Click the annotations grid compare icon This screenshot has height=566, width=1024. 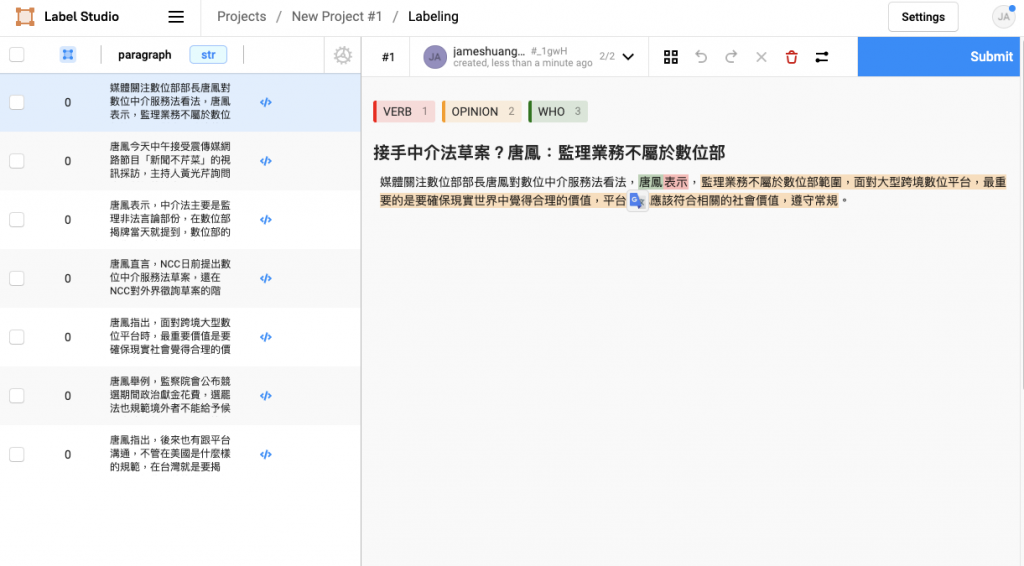coord(671,57)
